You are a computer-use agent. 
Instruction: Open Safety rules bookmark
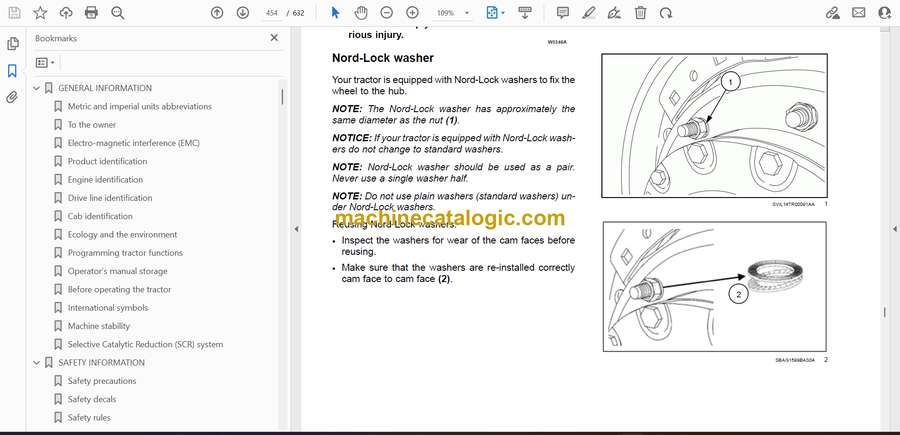(x=89, y=418)
